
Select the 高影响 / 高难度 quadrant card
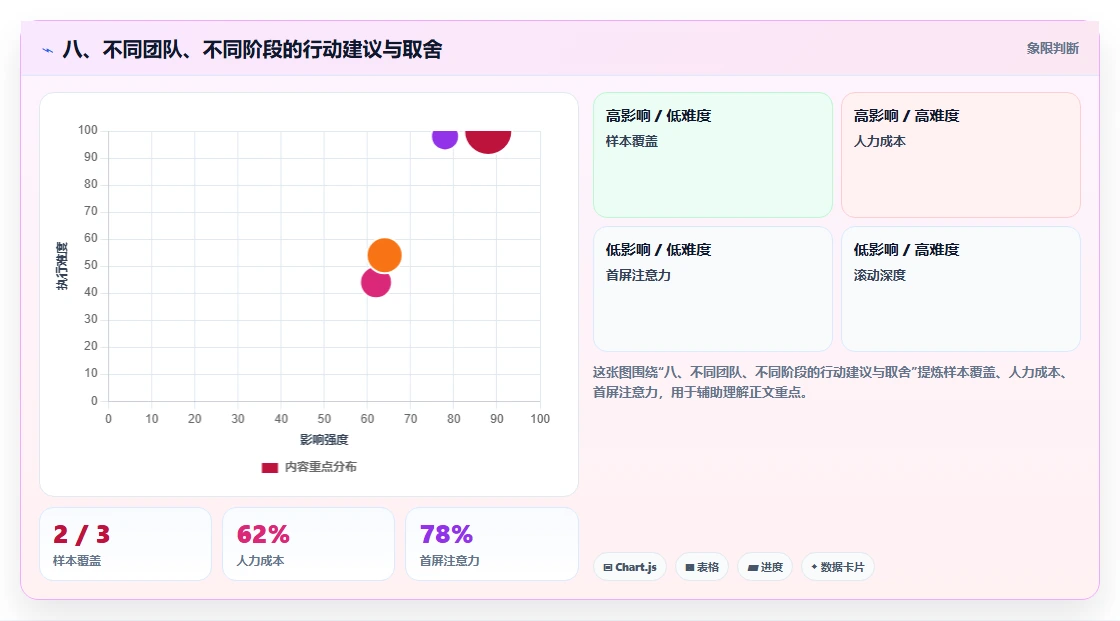pyautogui.click(x=961, y=154)
